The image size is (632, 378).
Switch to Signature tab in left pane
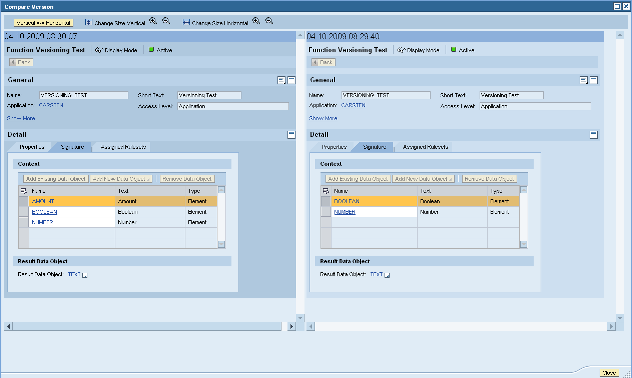point(72,147)
